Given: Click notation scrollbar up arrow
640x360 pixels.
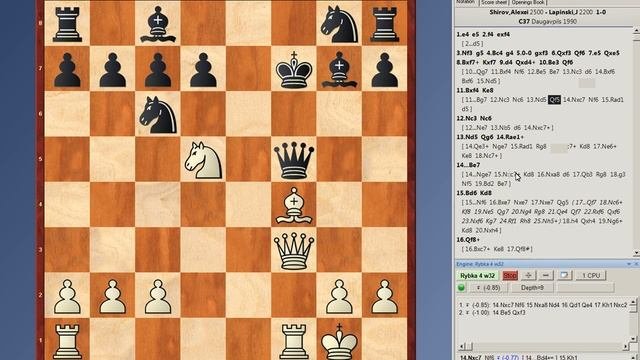Looking at the screenshot, I should click(x=636, y=31).
